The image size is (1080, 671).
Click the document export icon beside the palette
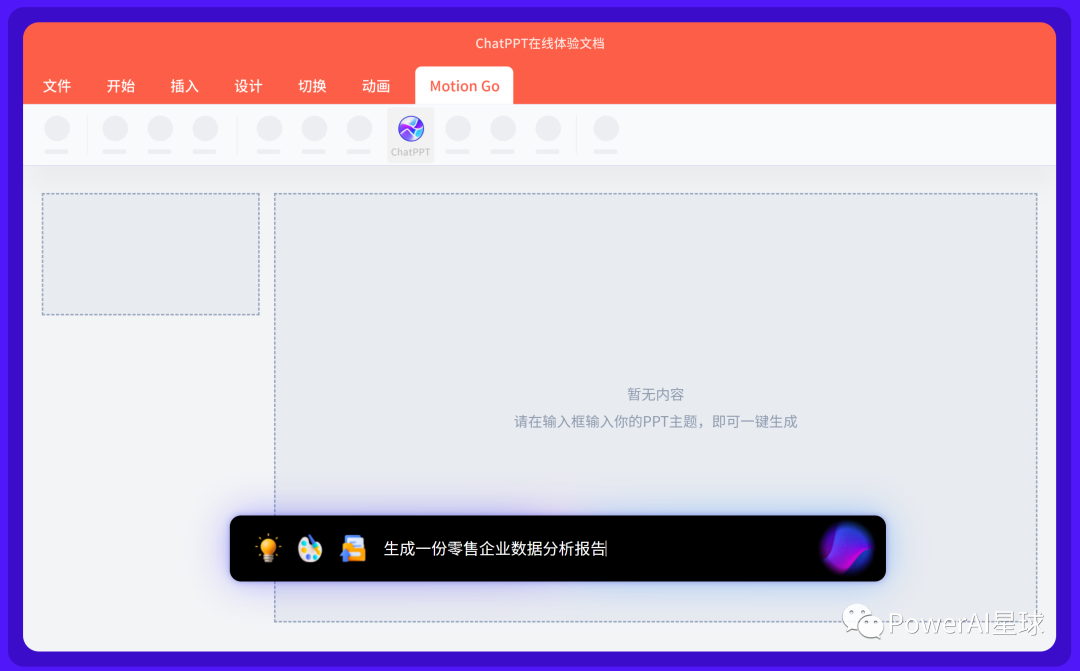point(353,548)
